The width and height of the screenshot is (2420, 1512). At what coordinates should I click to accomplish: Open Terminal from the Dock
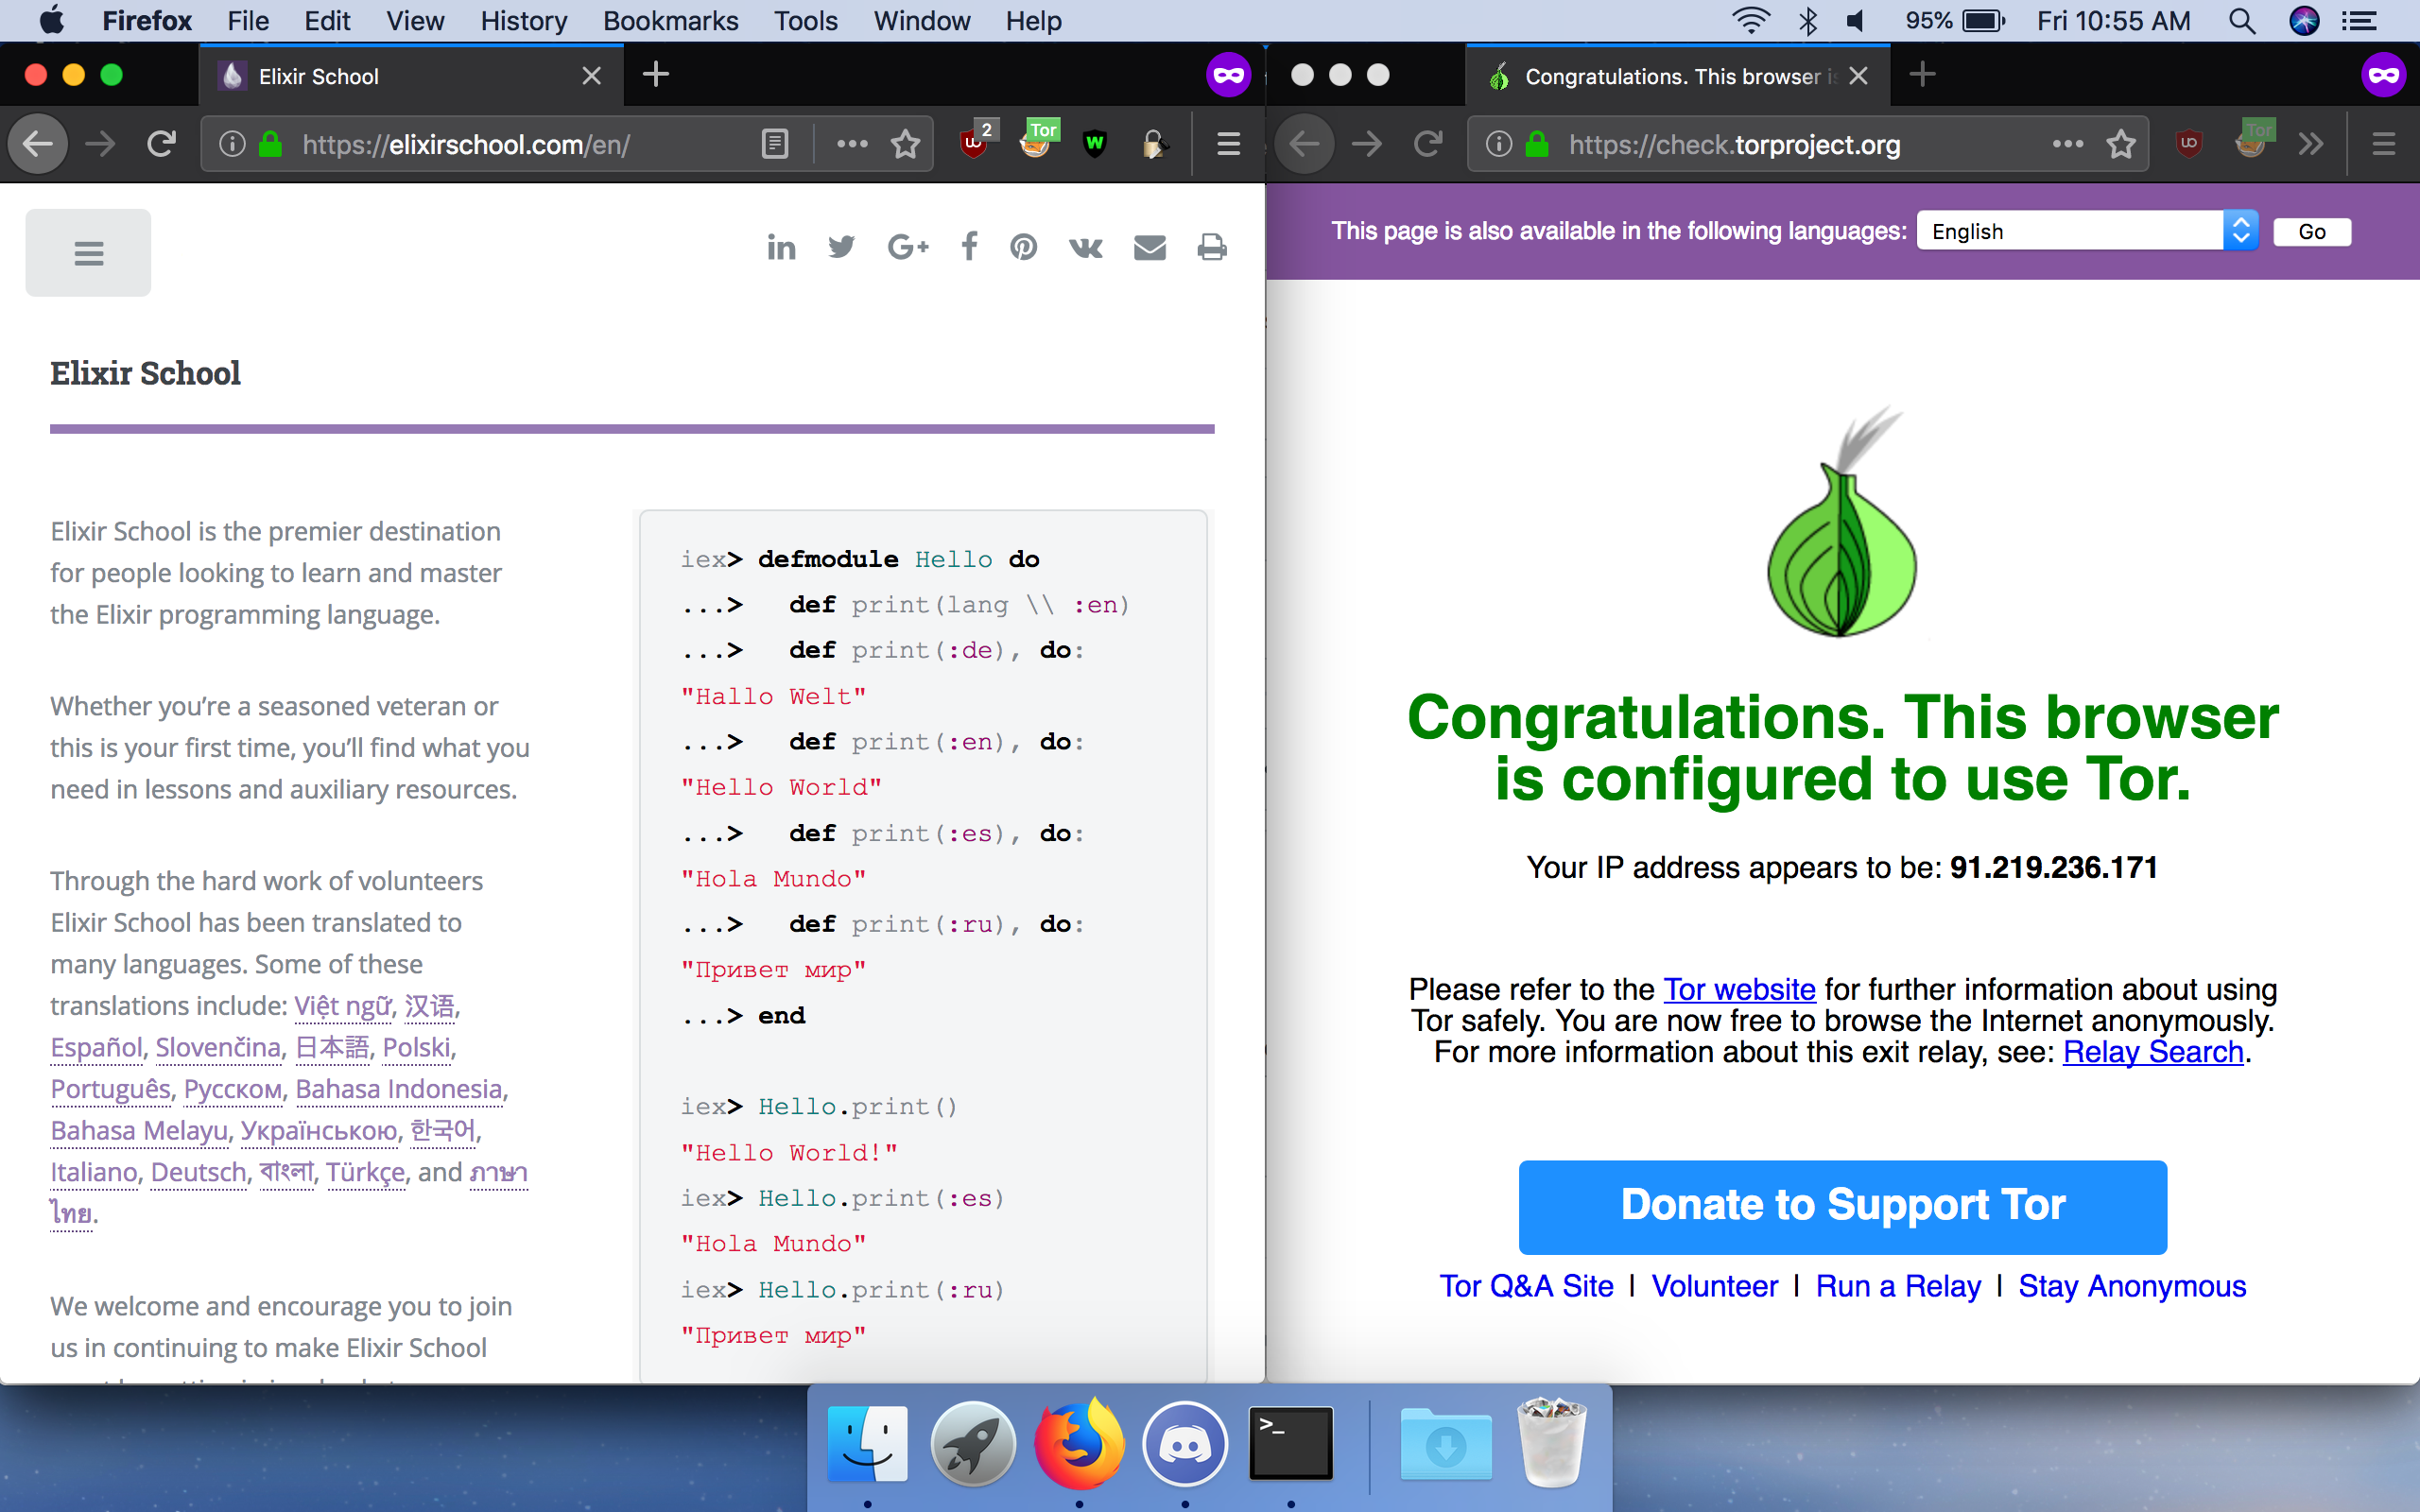click(x=1291, y=1444)
